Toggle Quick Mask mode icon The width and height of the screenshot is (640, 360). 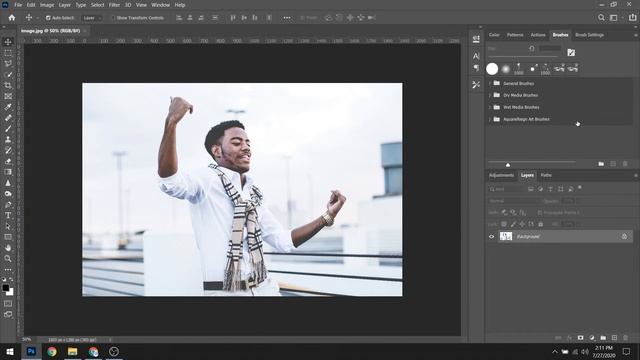[x=8, y=304]
